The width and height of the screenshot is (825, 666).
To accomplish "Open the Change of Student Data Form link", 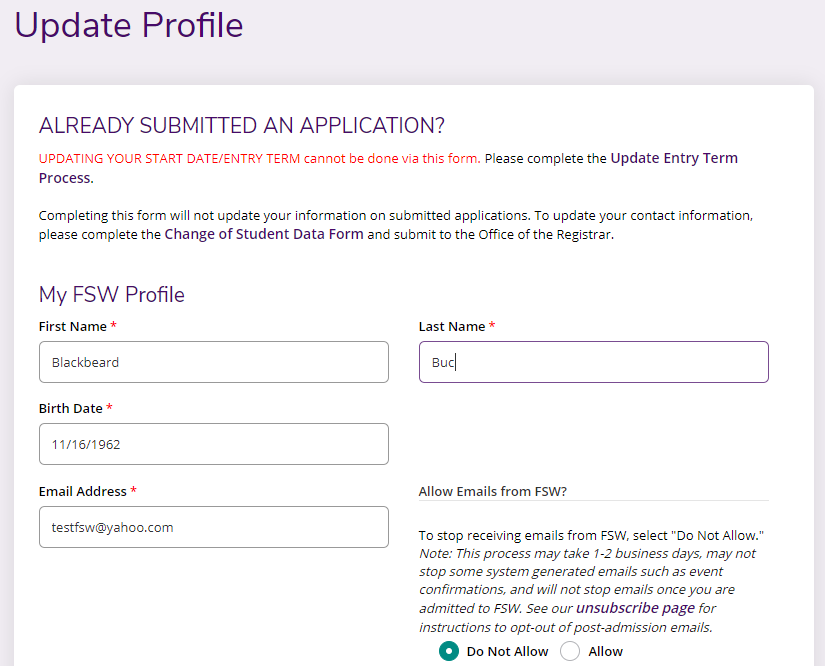I will pyautogui.click(x=263, y=234).
